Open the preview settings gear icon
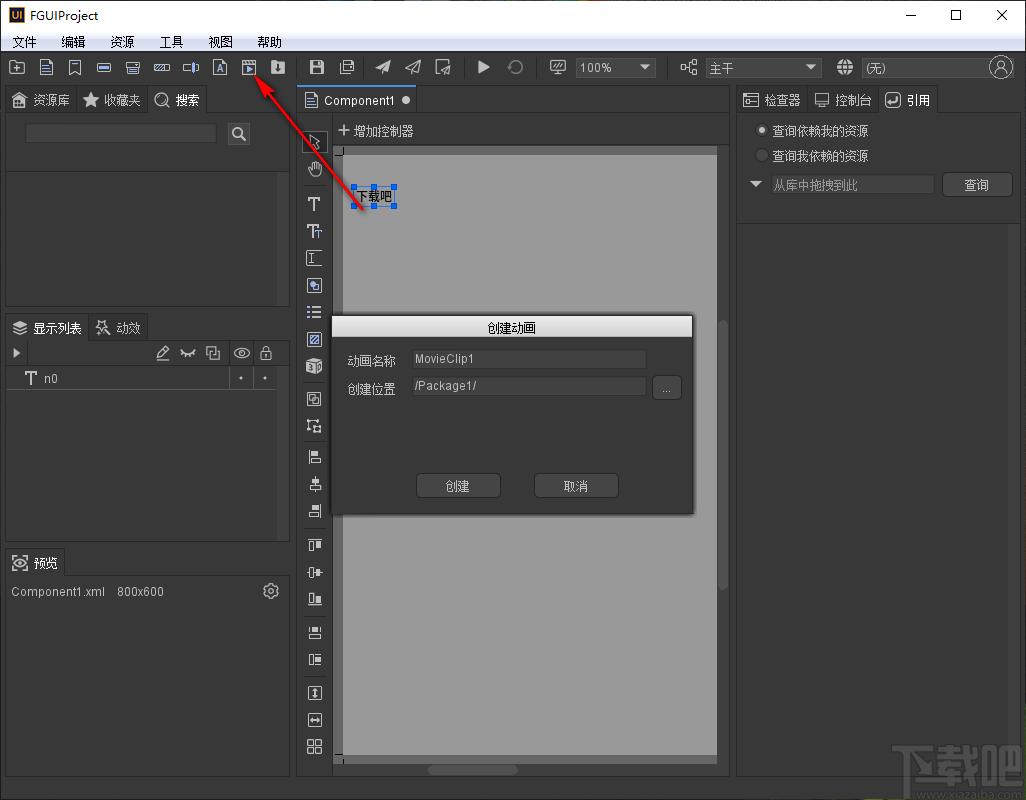The height and width of the screenshot is (800, 1026). (x=271, y=591)
